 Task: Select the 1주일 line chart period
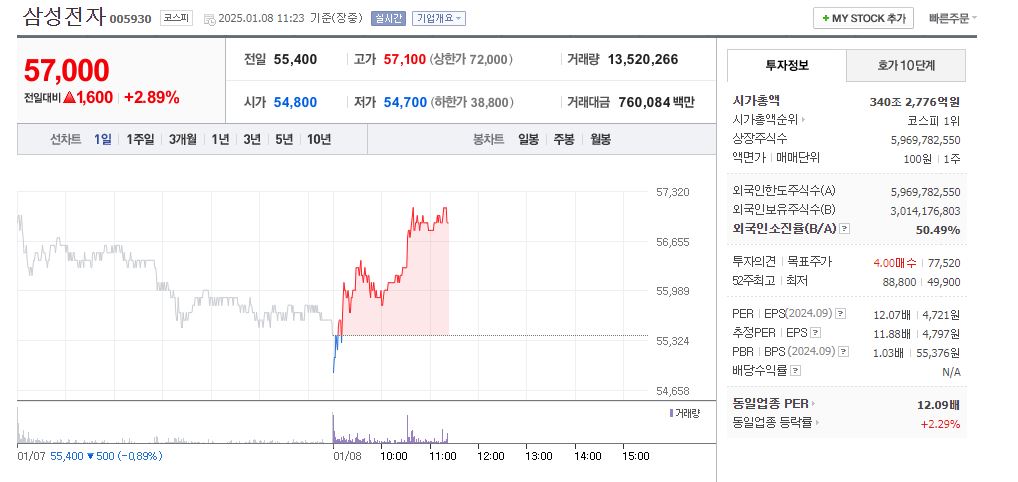[x=141, y=139]
